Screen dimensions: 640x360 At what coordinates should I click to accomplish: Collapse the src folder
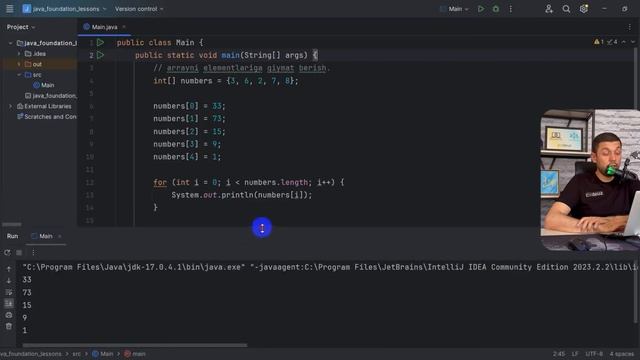pos(19,75)
